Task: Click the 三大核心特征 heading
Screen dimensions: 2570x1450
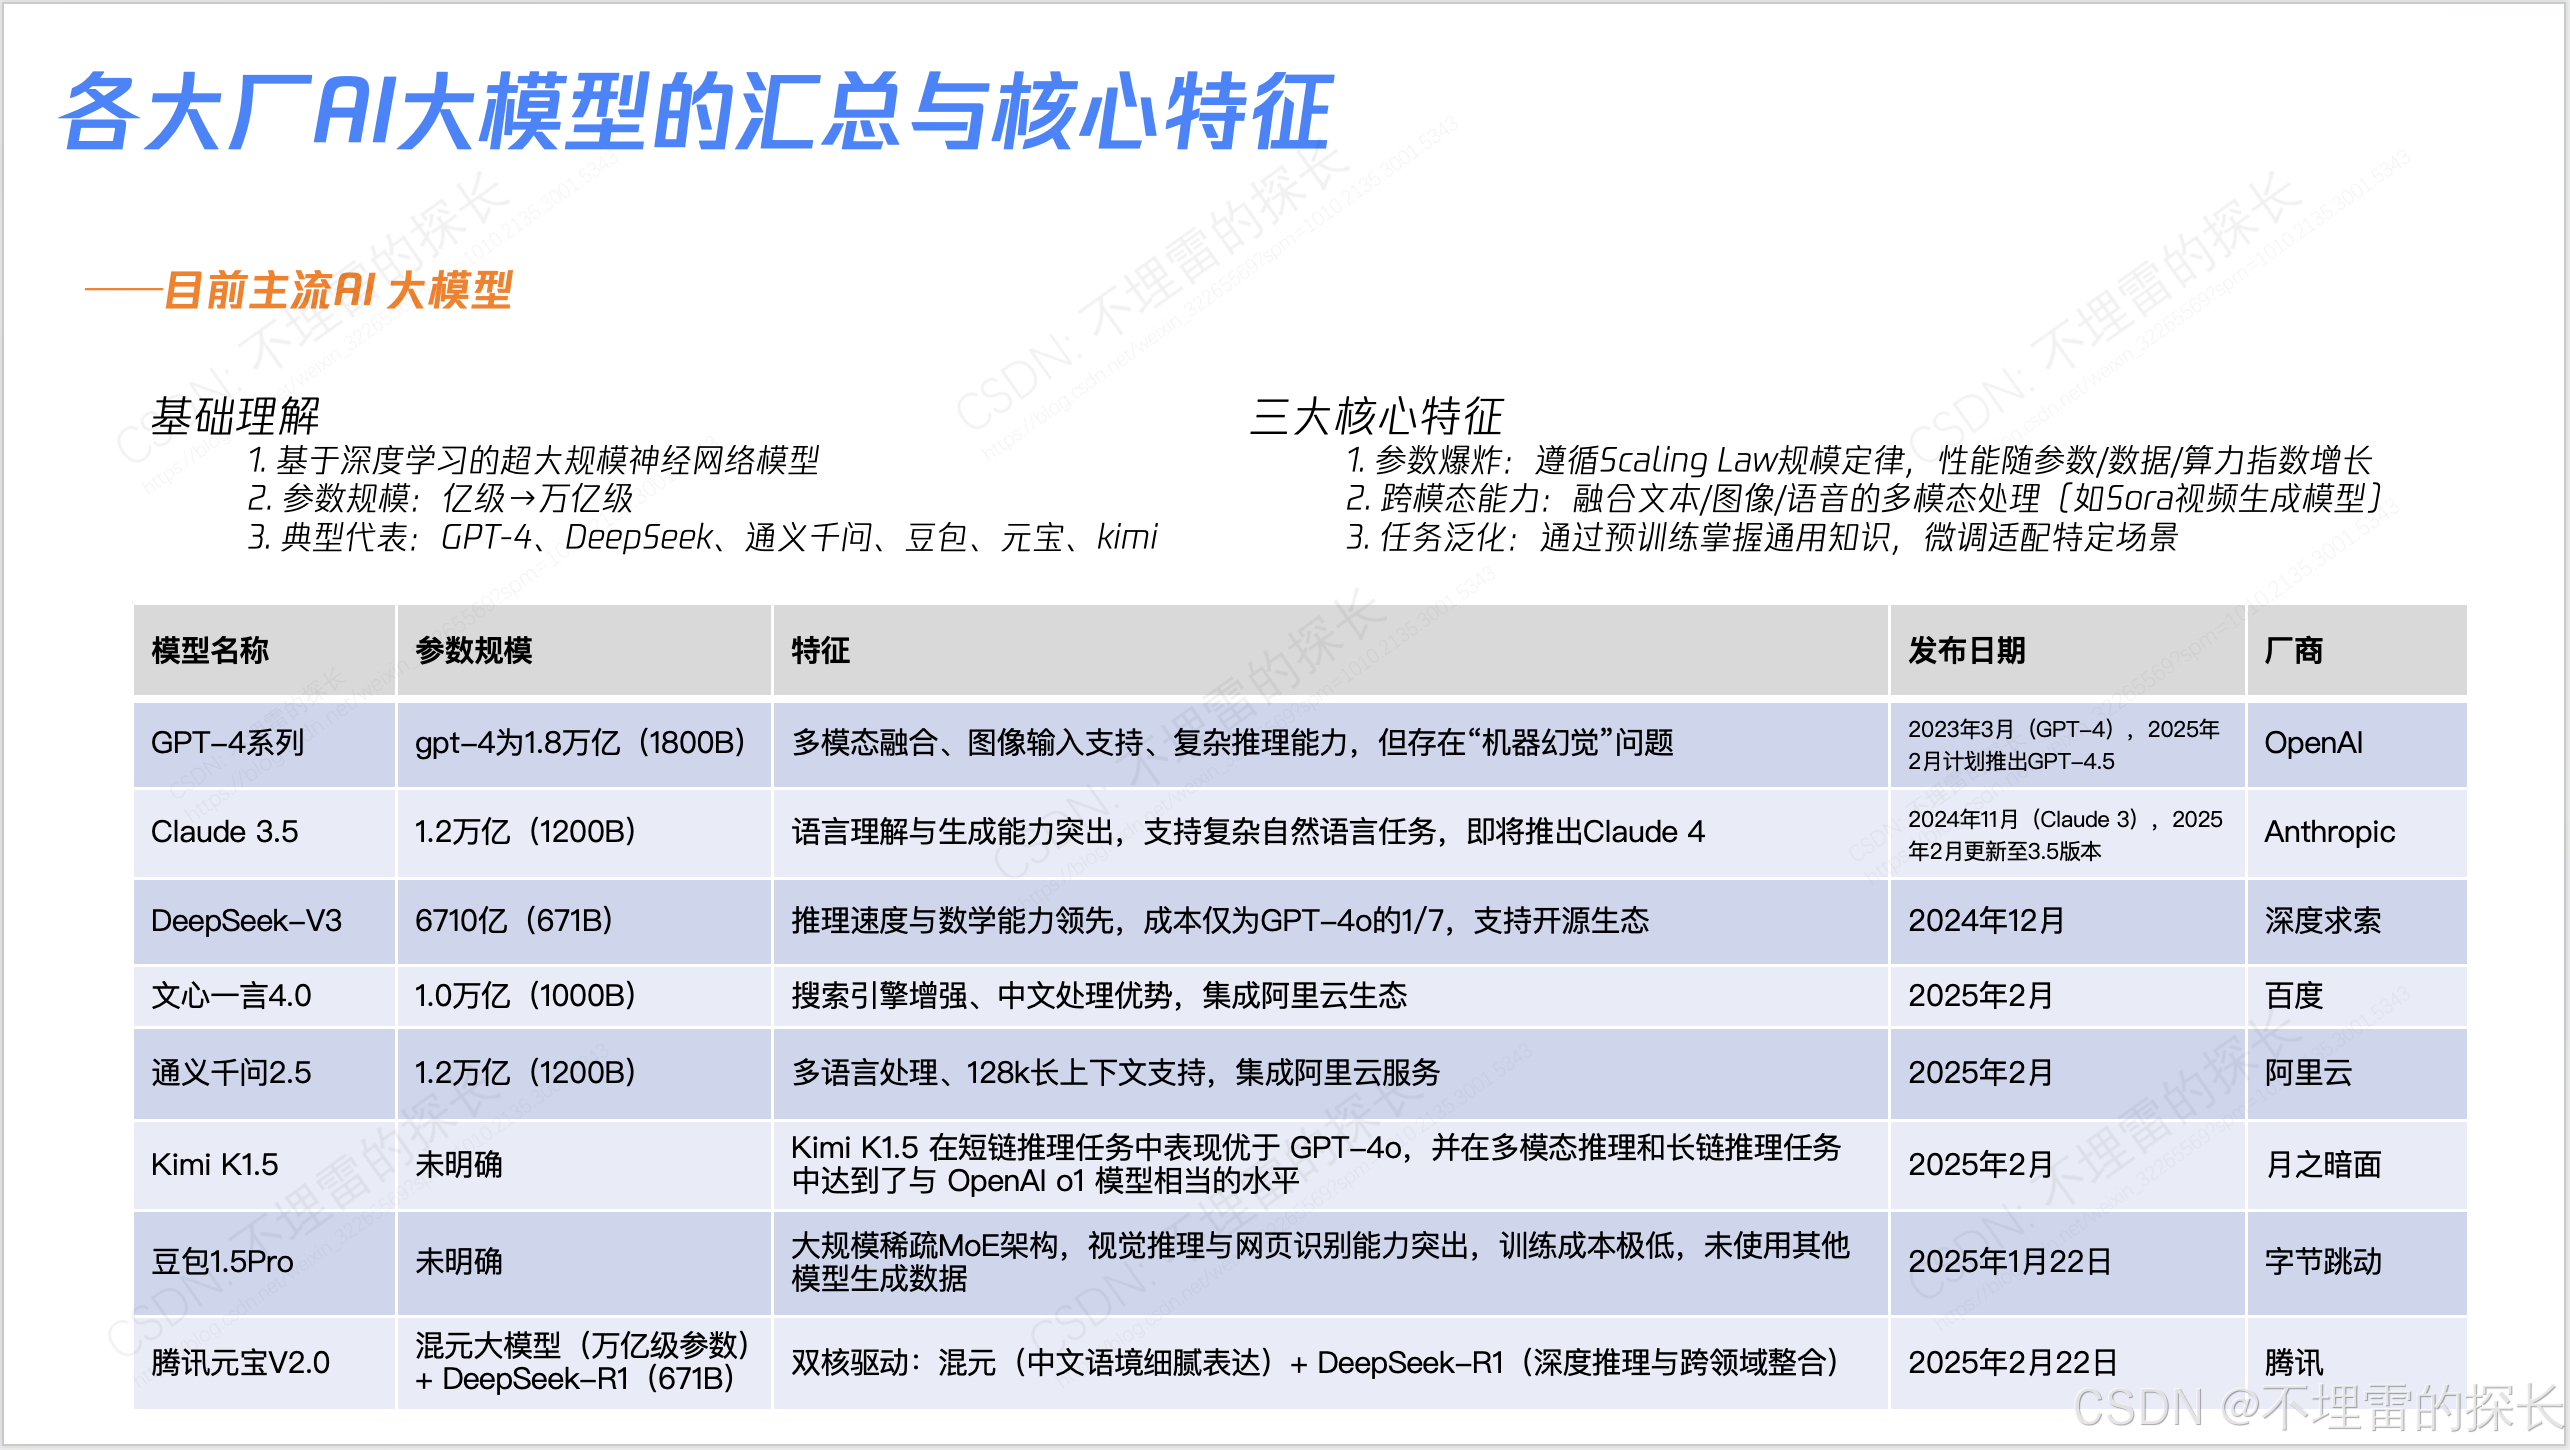Action: click(x=1376, y=416)
